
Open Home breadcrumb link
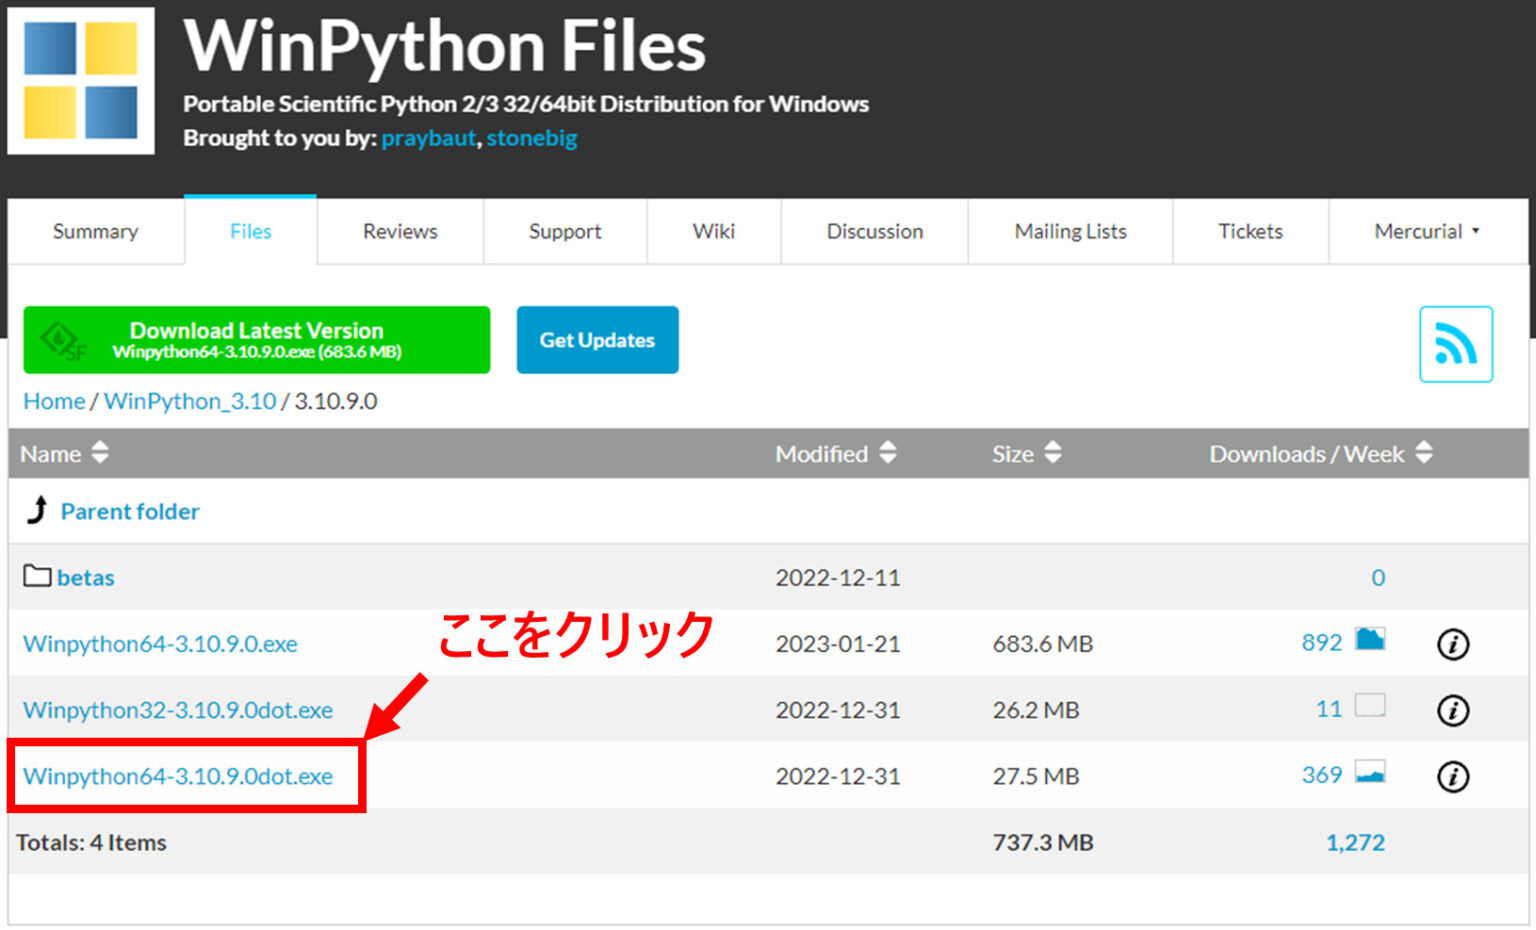53,401
